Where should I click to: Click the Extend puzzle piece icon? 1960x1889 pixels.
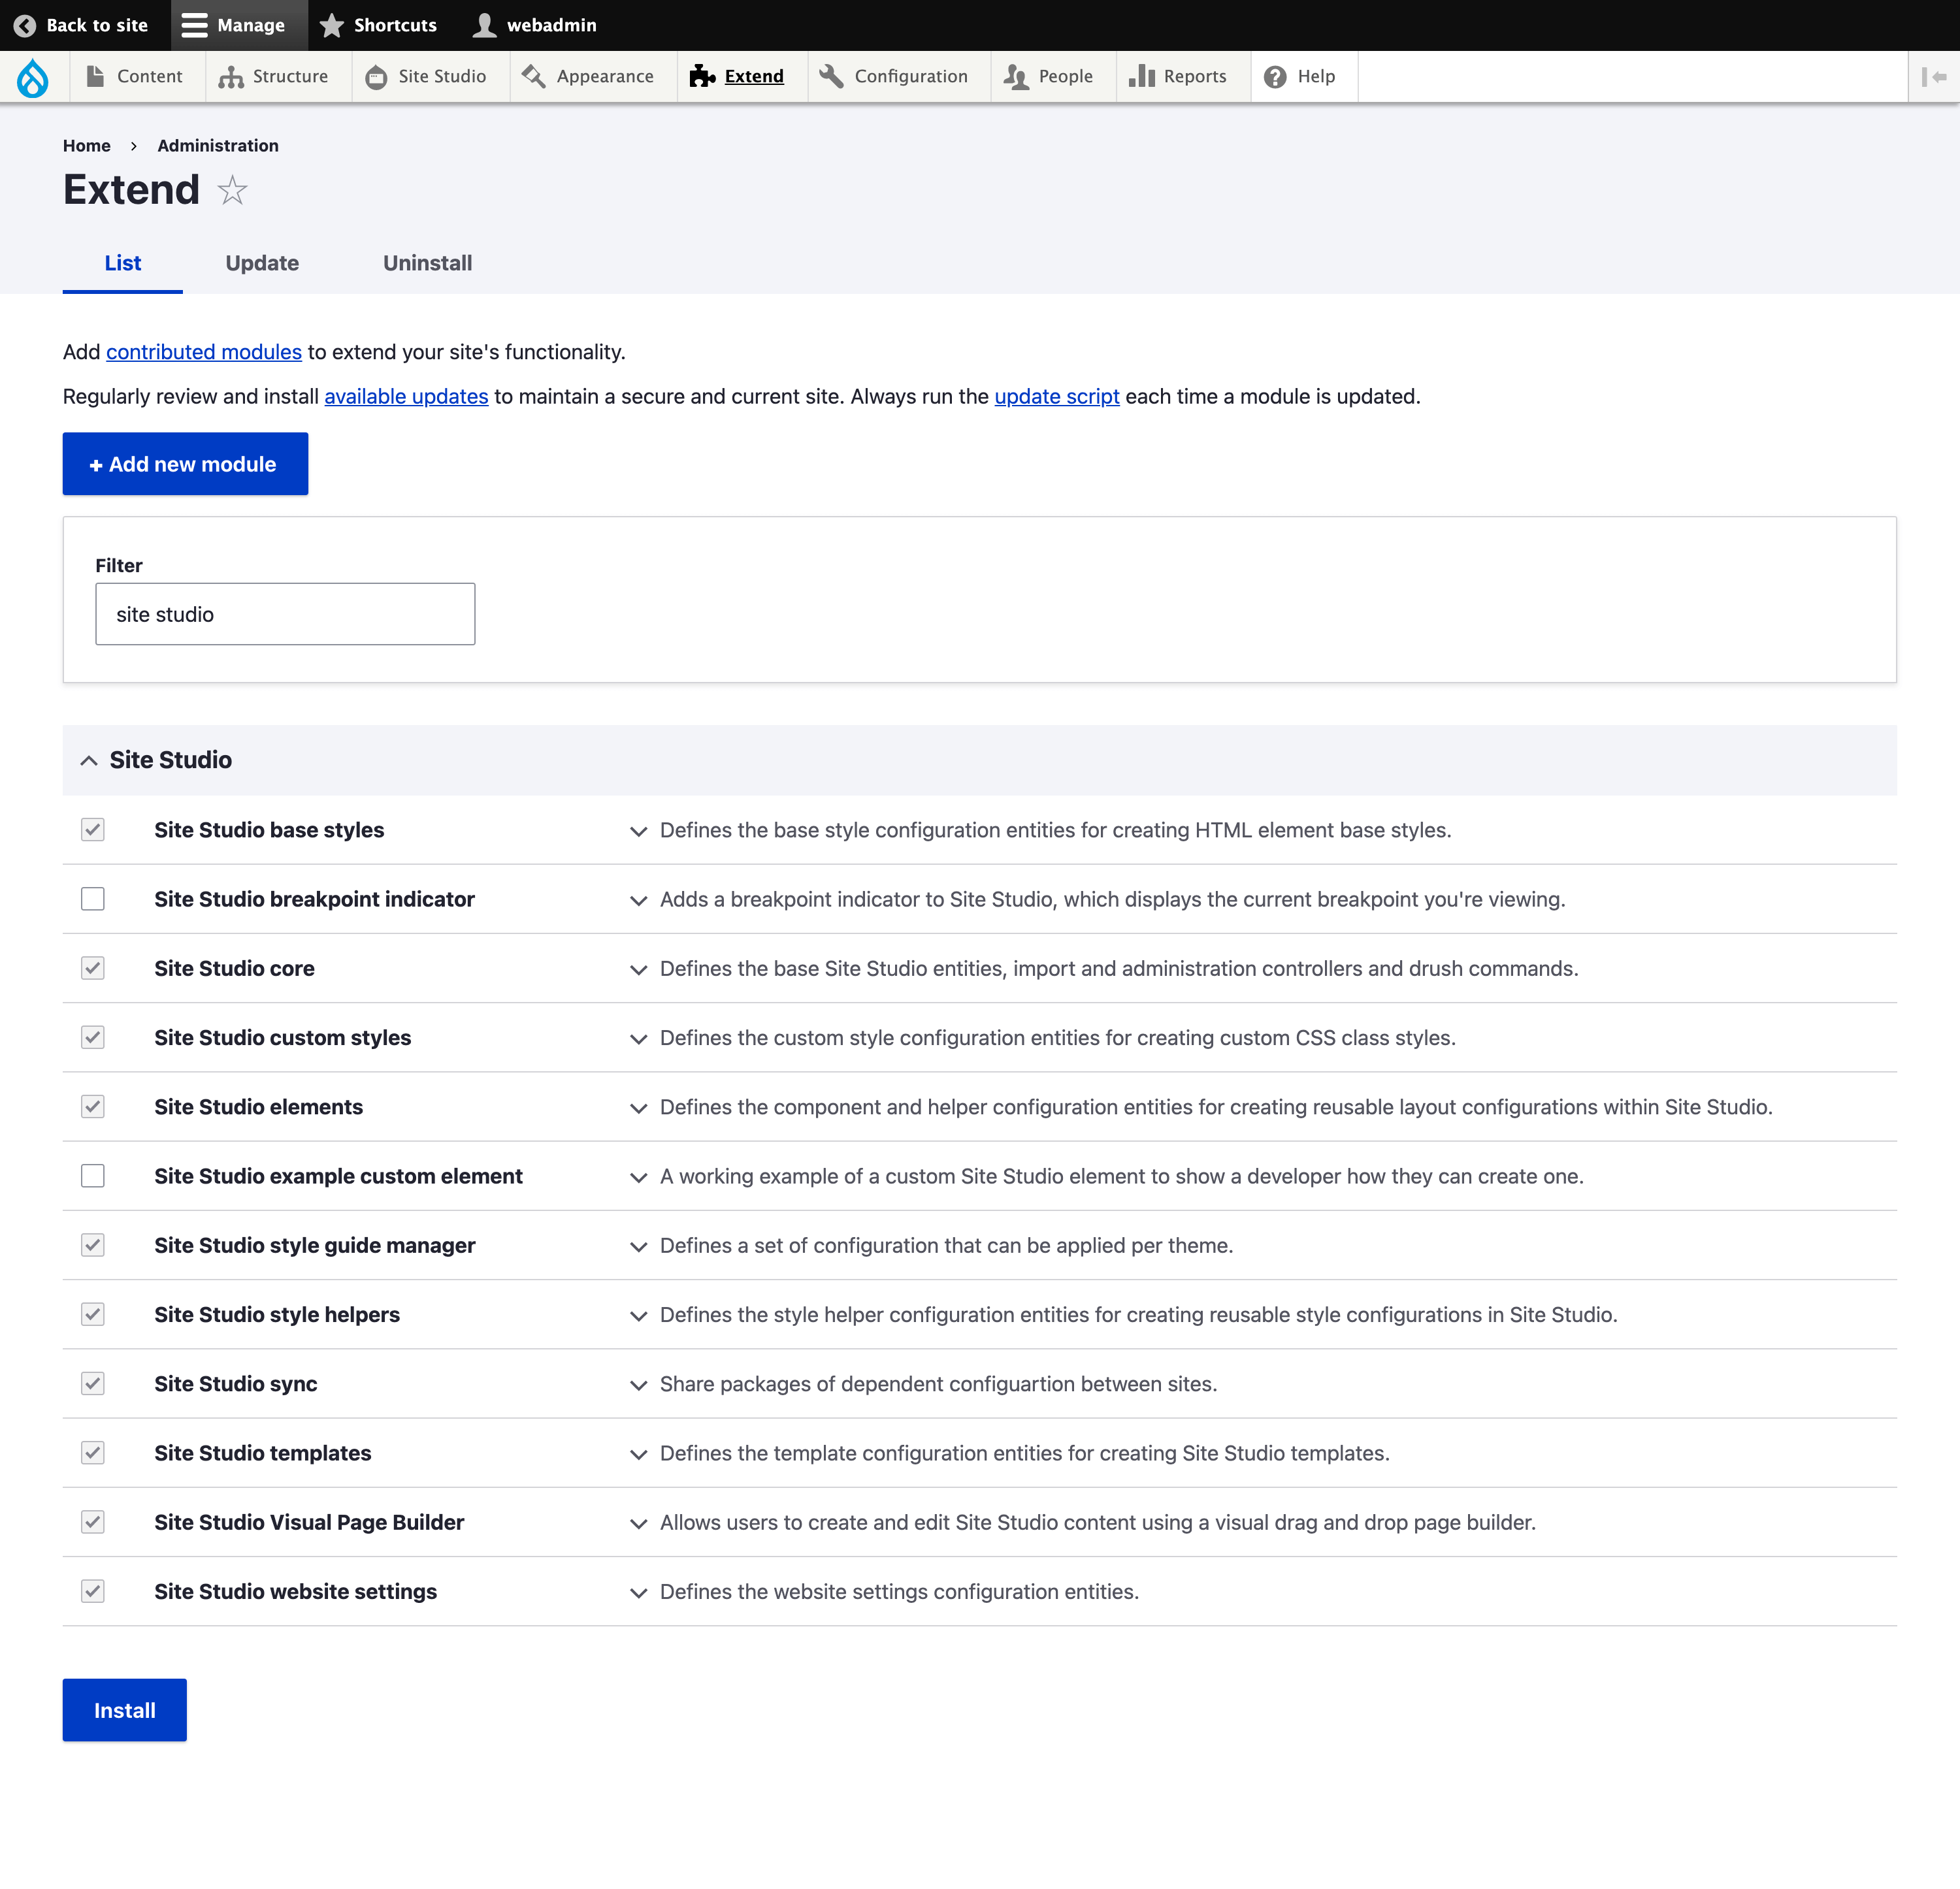point(702,77)
